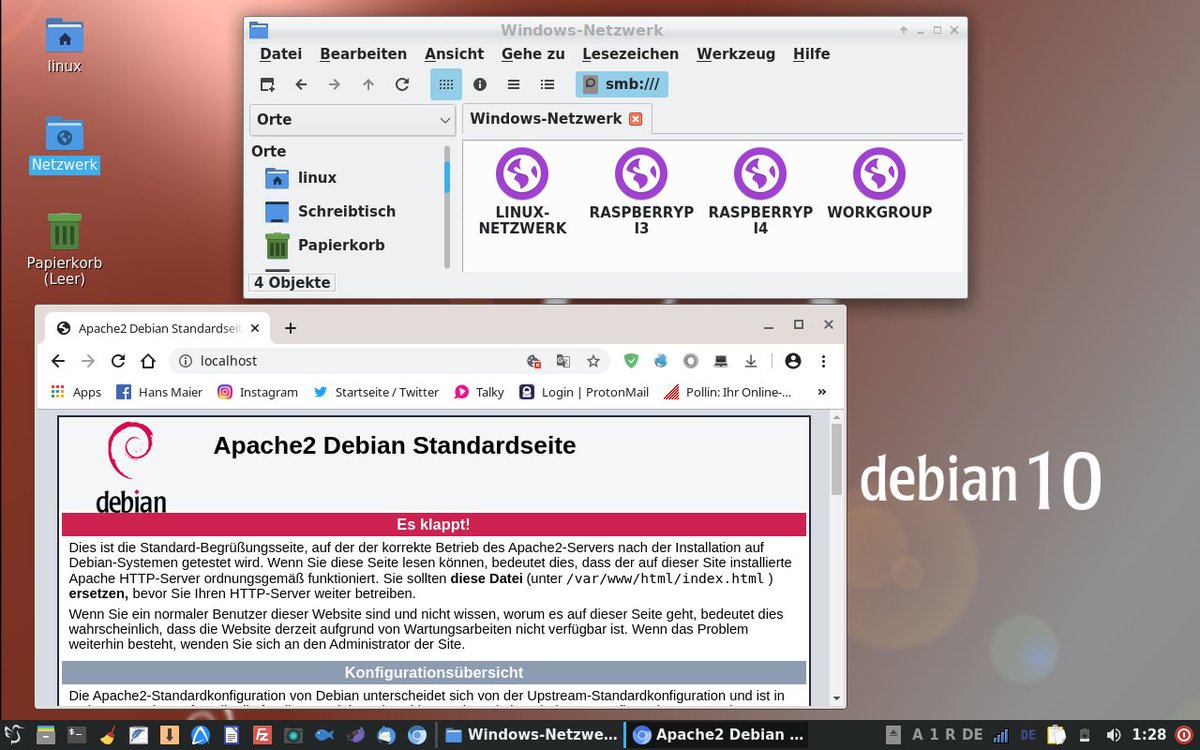Bookmark this page with the star icon
1200x750 pixels.
(593, 361)
